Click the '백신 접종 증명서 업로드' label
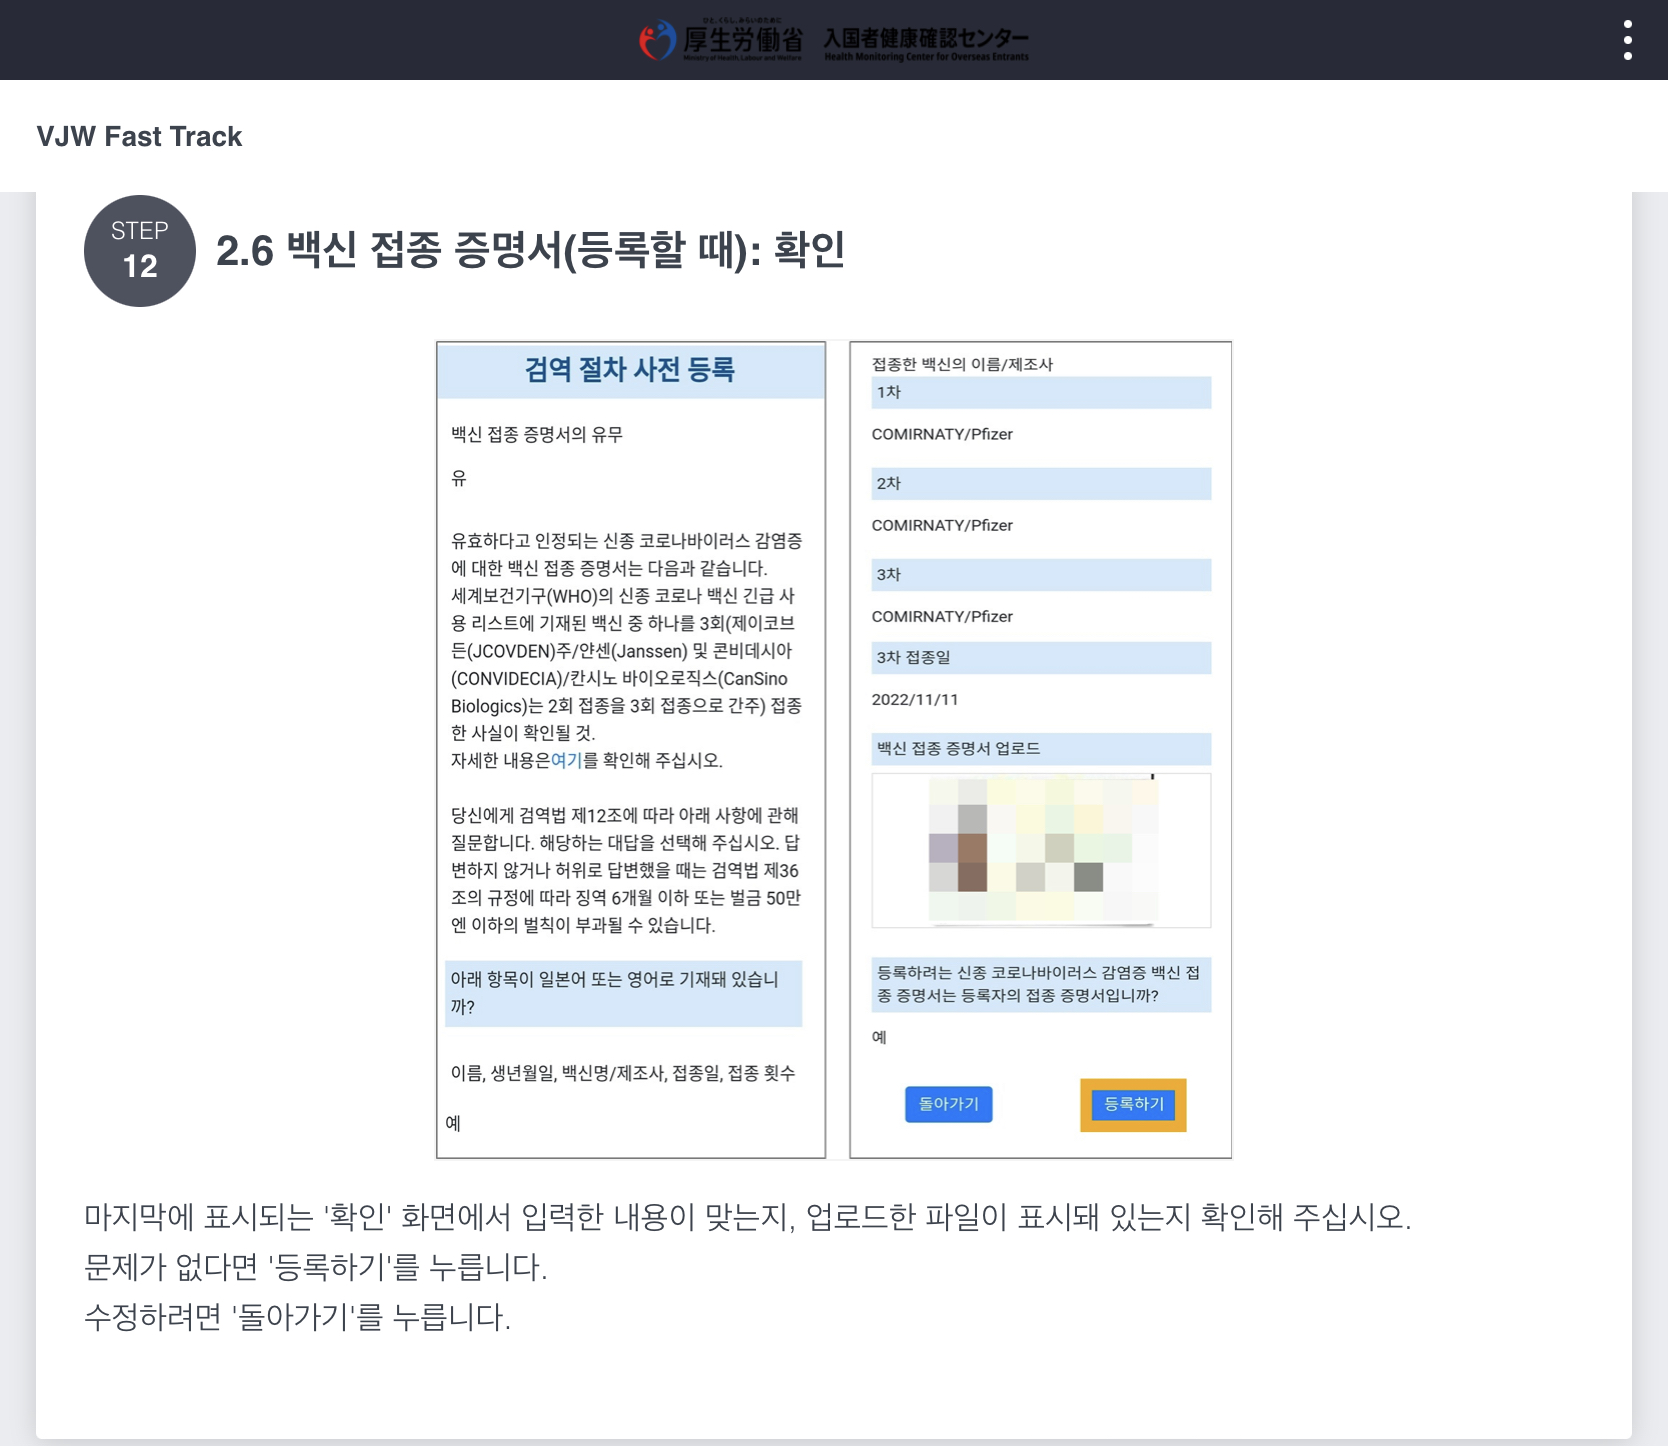Viewport: 1668px width, 1446px height. 1041,748
